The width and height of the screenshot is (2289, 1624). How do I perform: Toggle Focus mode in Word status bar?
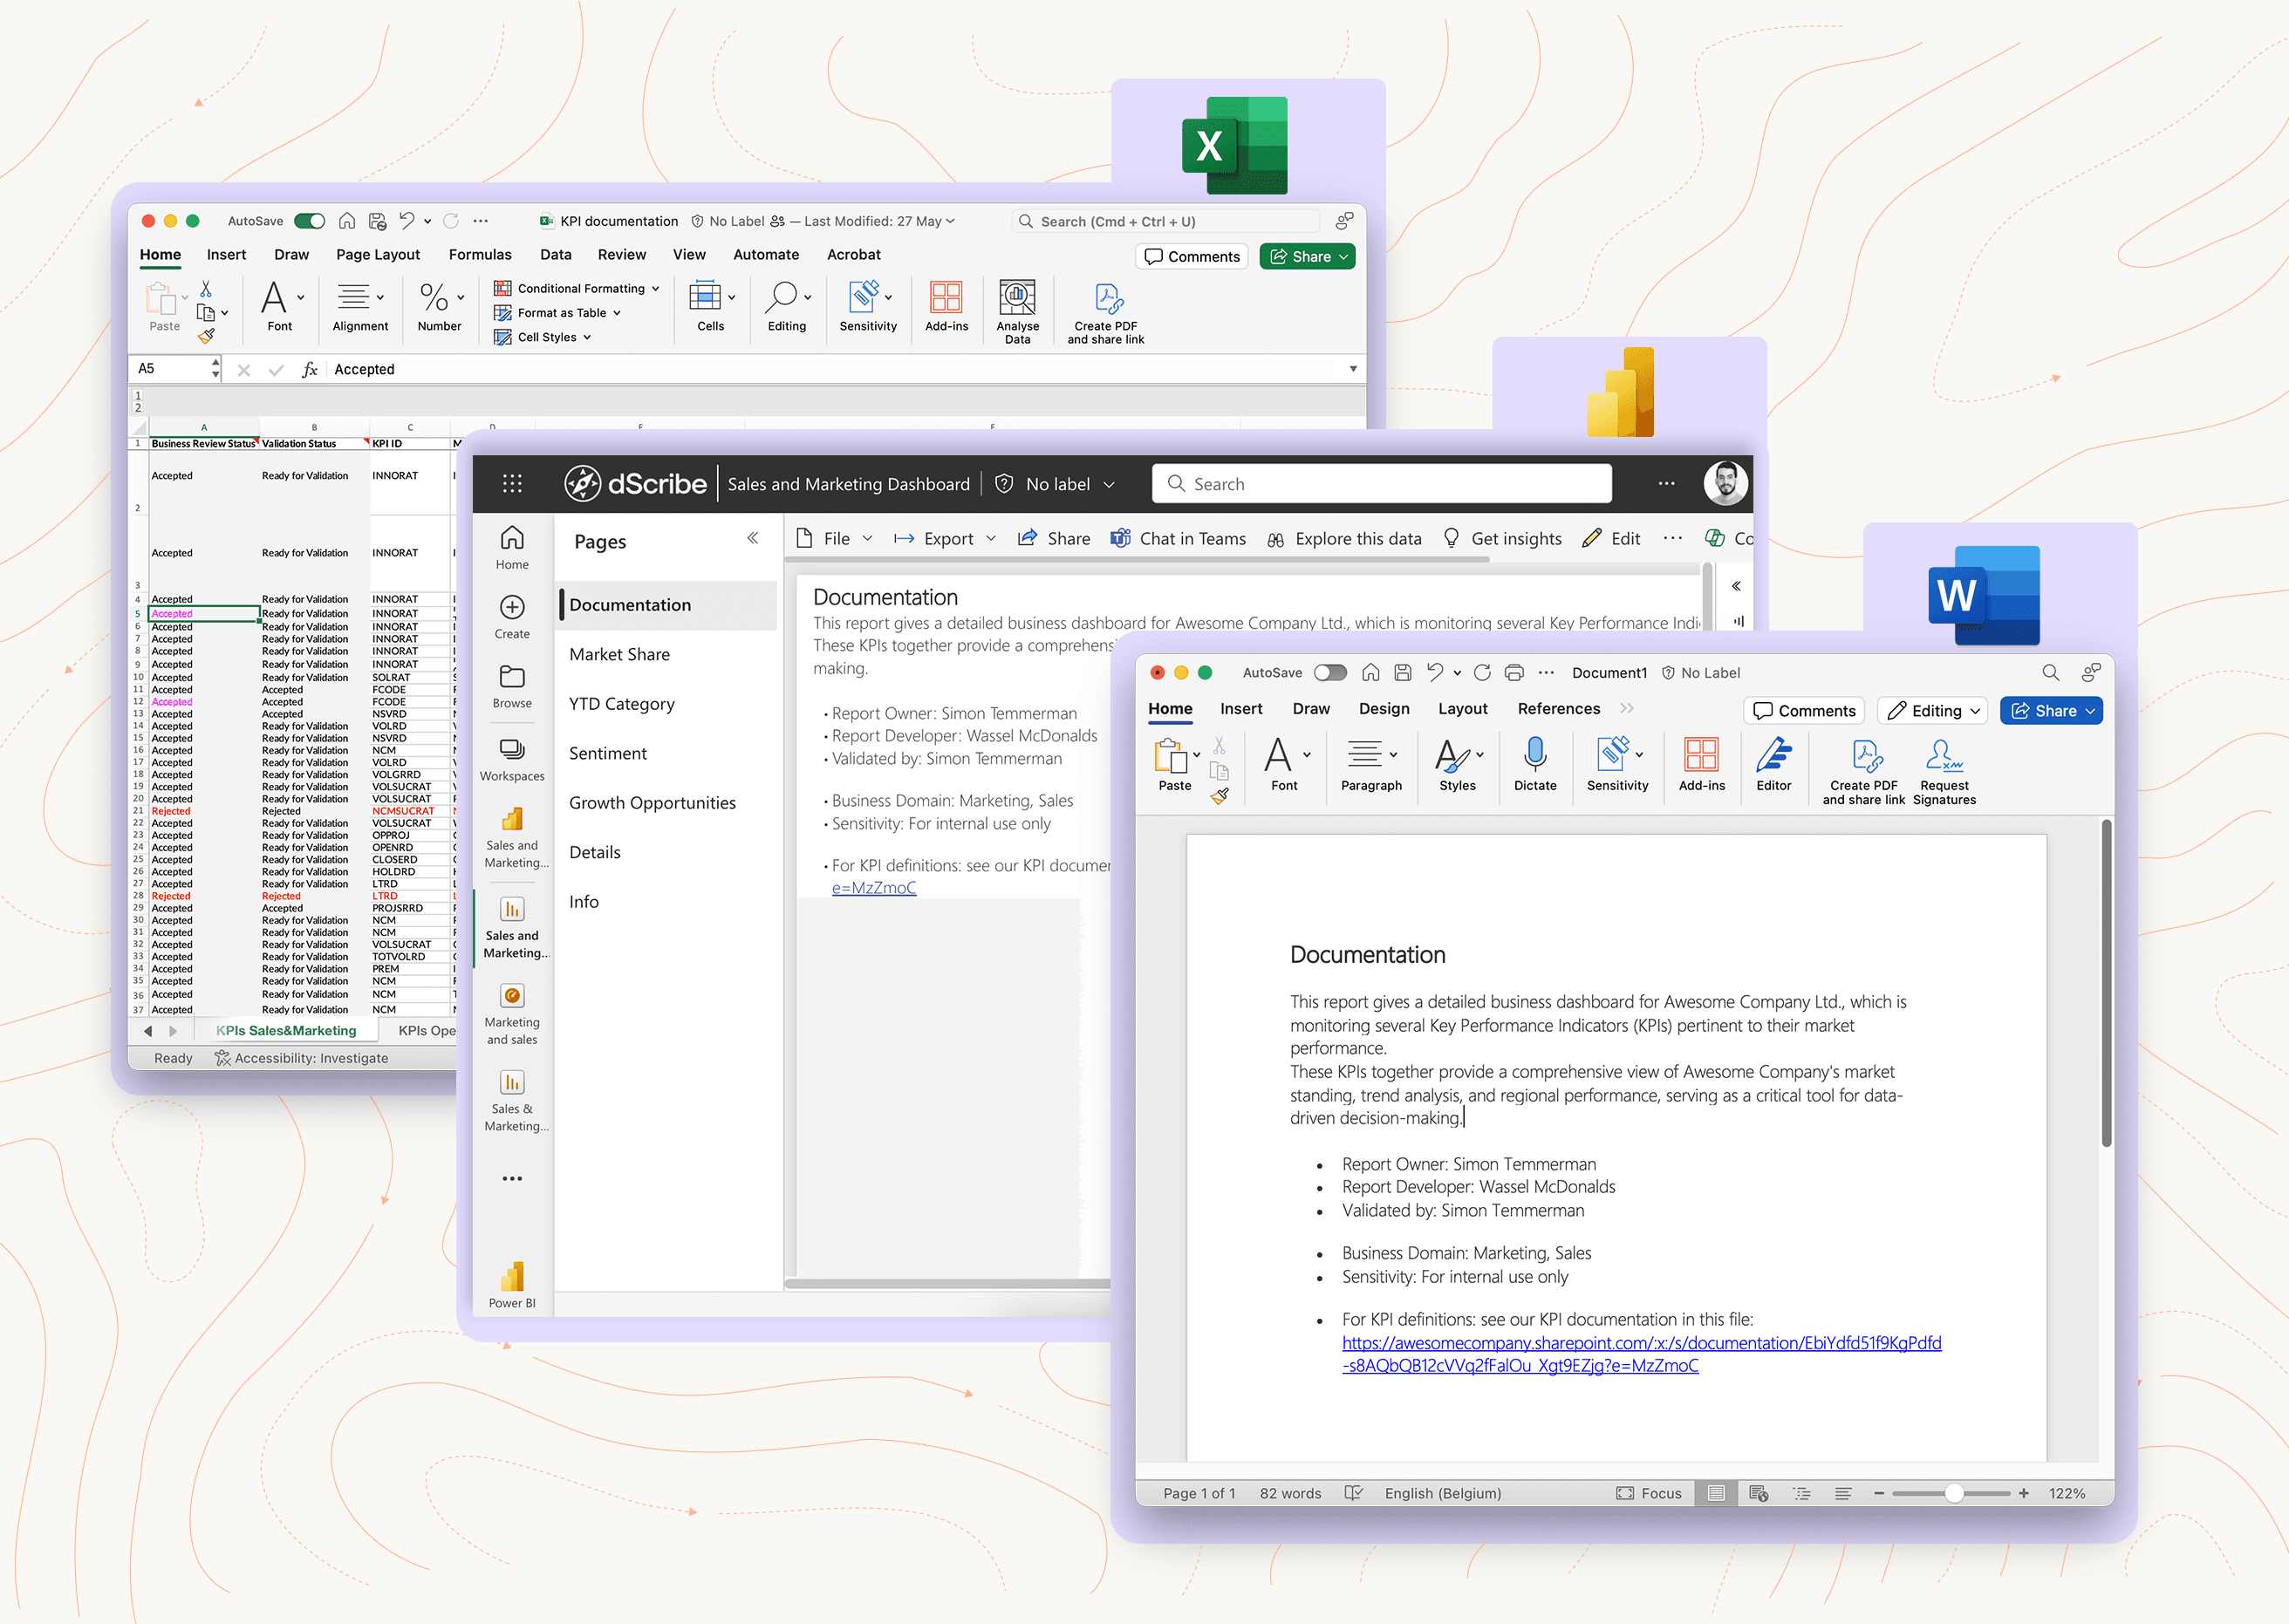(x=1648, y=1493)
